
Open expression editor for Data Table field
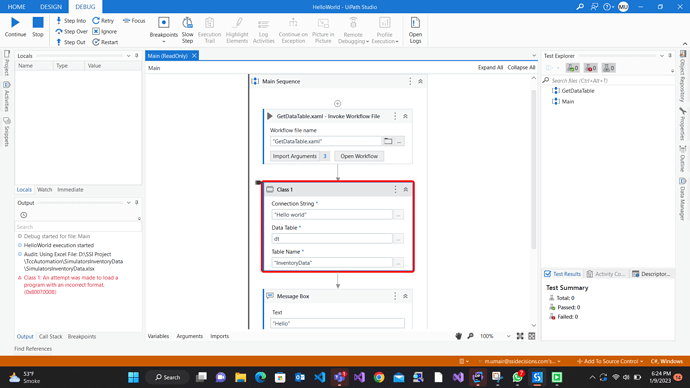398,239
